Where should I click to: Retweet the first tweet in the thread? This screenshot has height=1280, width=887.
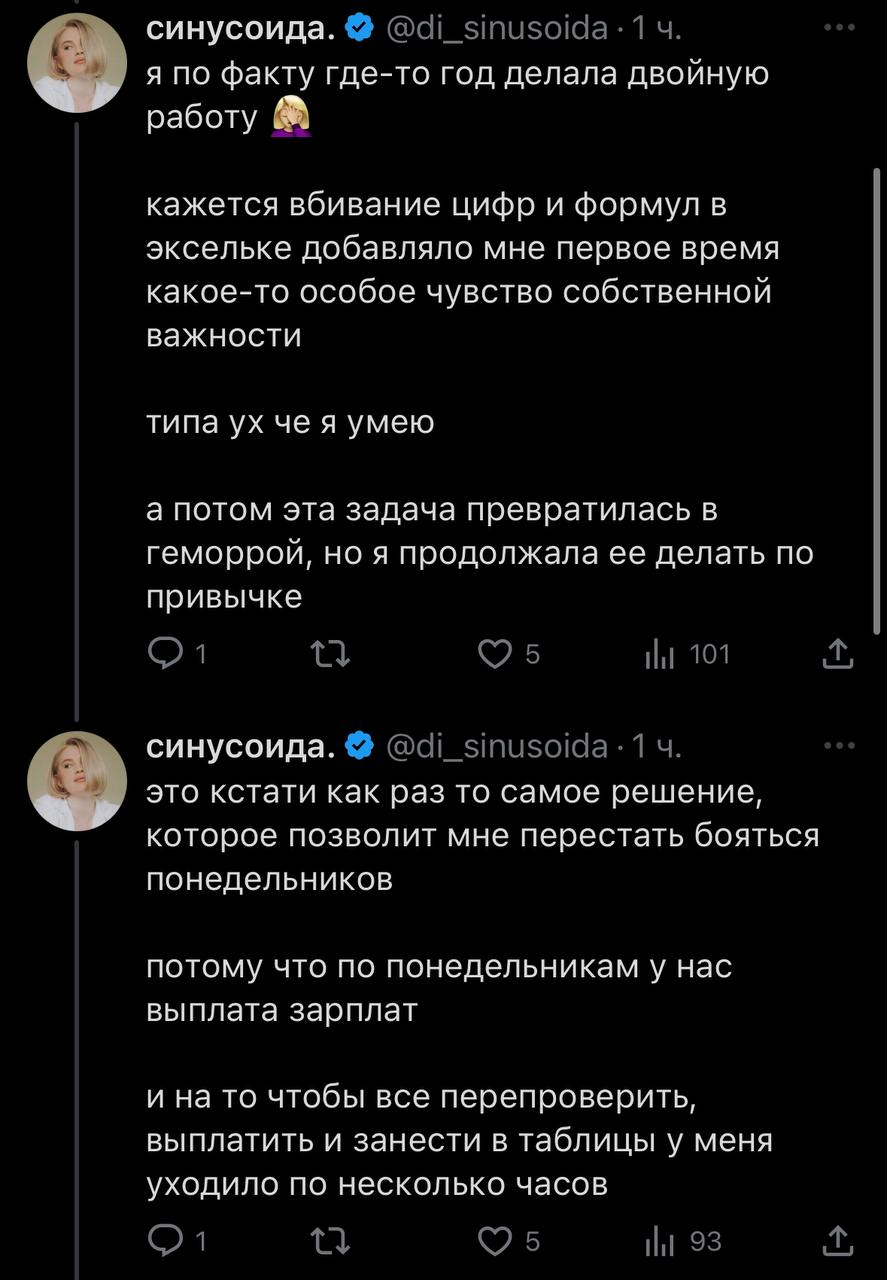[328, 655]
